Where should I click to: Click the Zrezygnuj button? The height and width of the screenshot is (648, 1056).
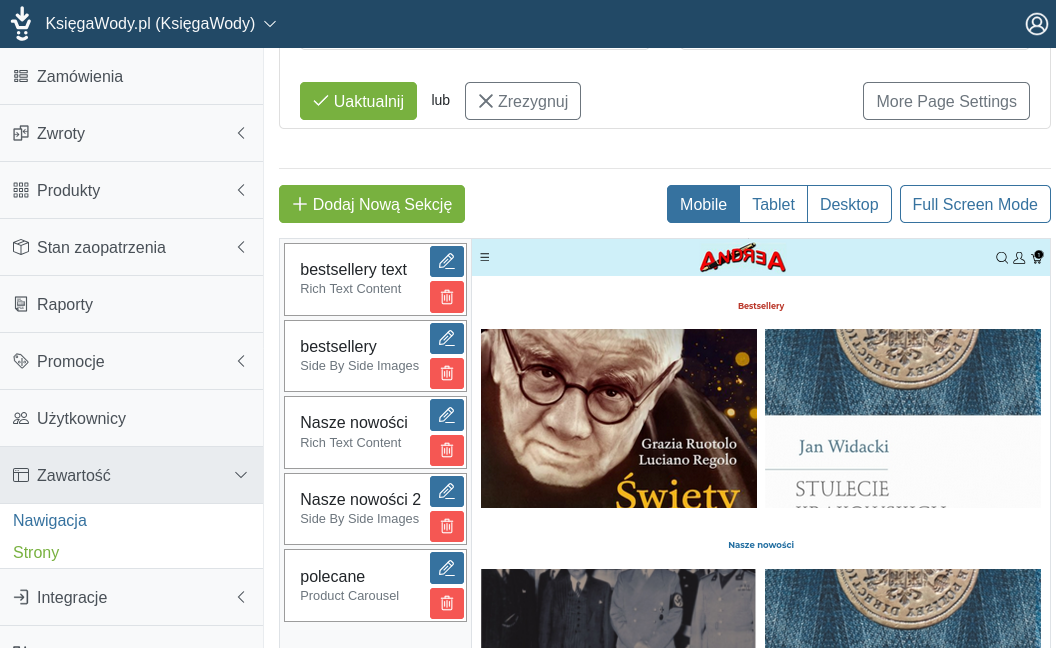tap(523, 101)
